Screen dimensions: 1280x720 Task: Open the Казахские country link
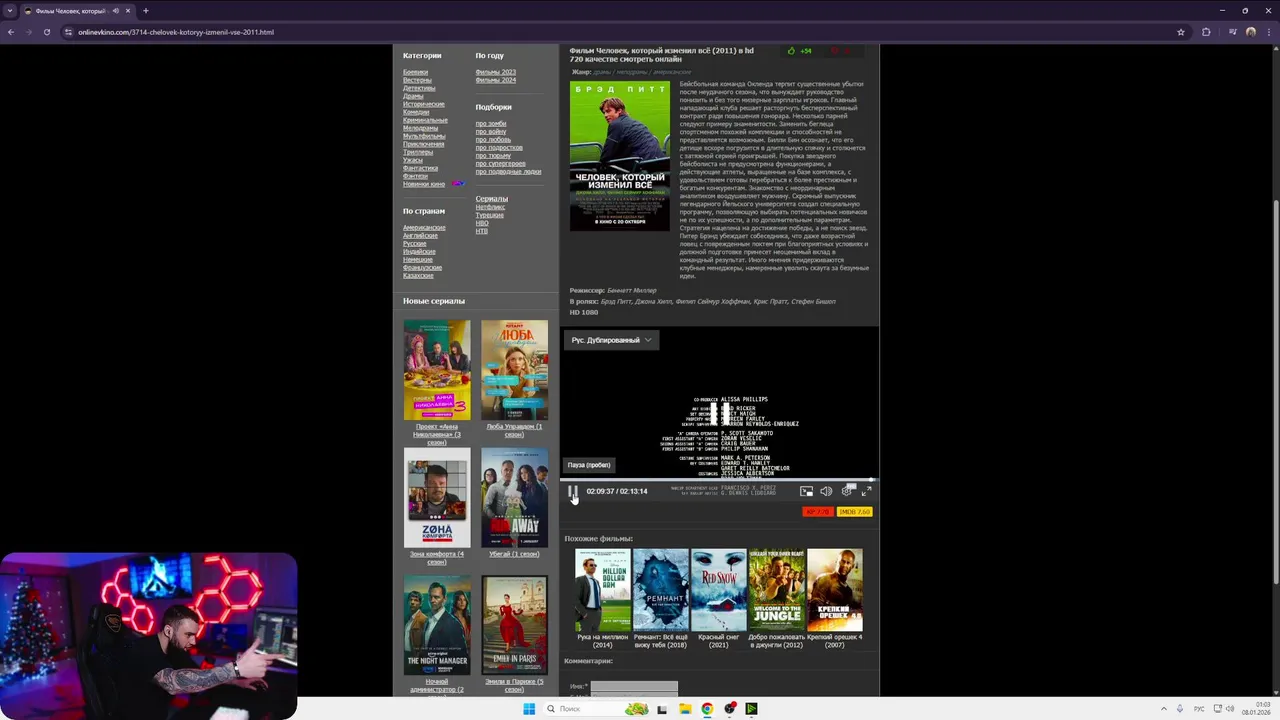pos(418,276)
